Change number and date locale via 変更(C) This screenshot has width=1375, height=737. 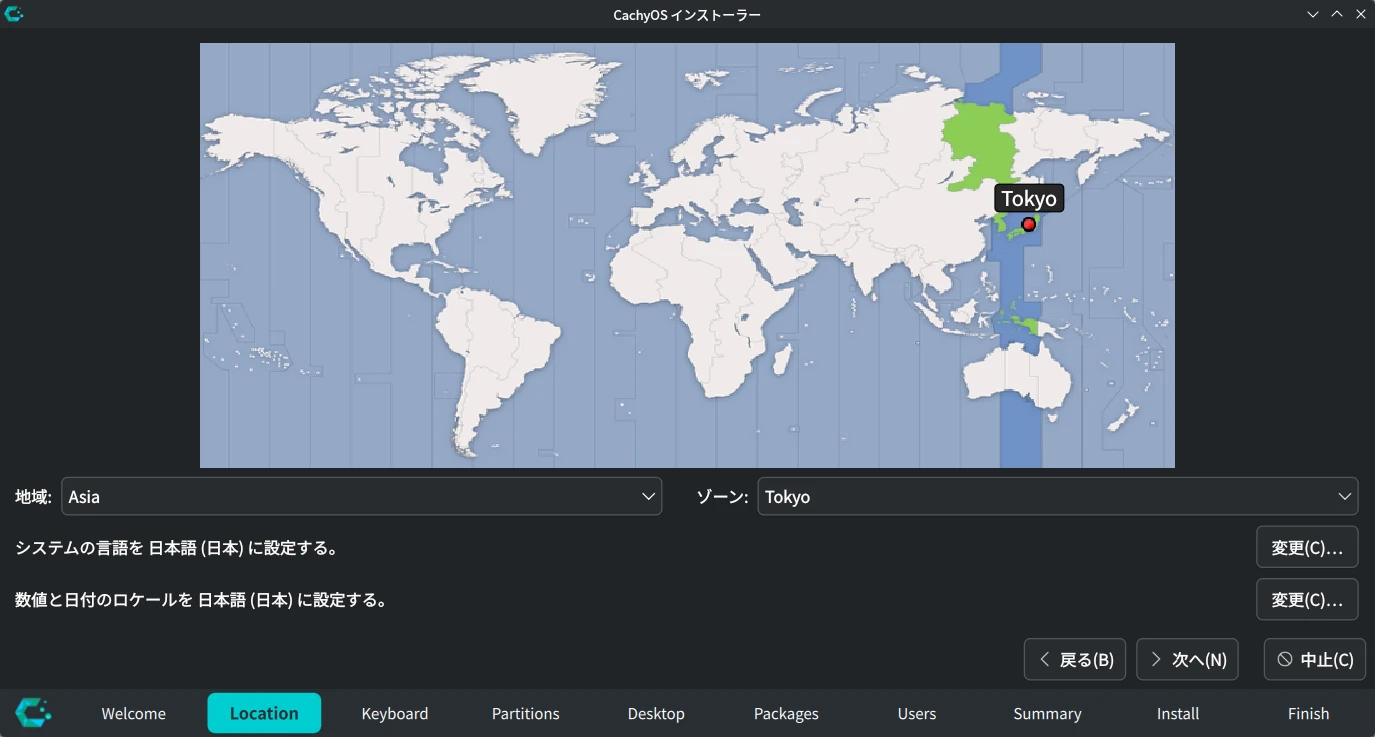tap(1306, 600)
